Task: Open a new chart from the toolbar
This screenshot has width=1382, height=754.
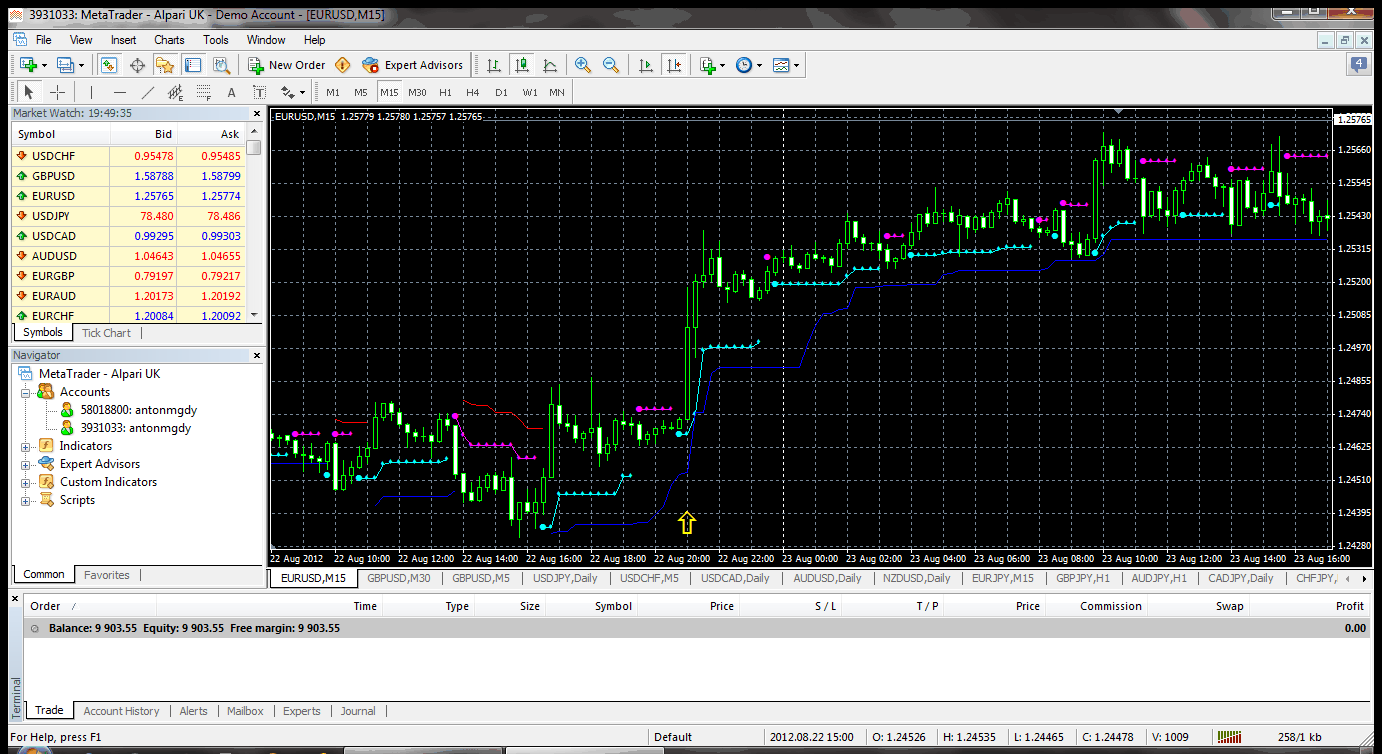Action: point(28,65)
